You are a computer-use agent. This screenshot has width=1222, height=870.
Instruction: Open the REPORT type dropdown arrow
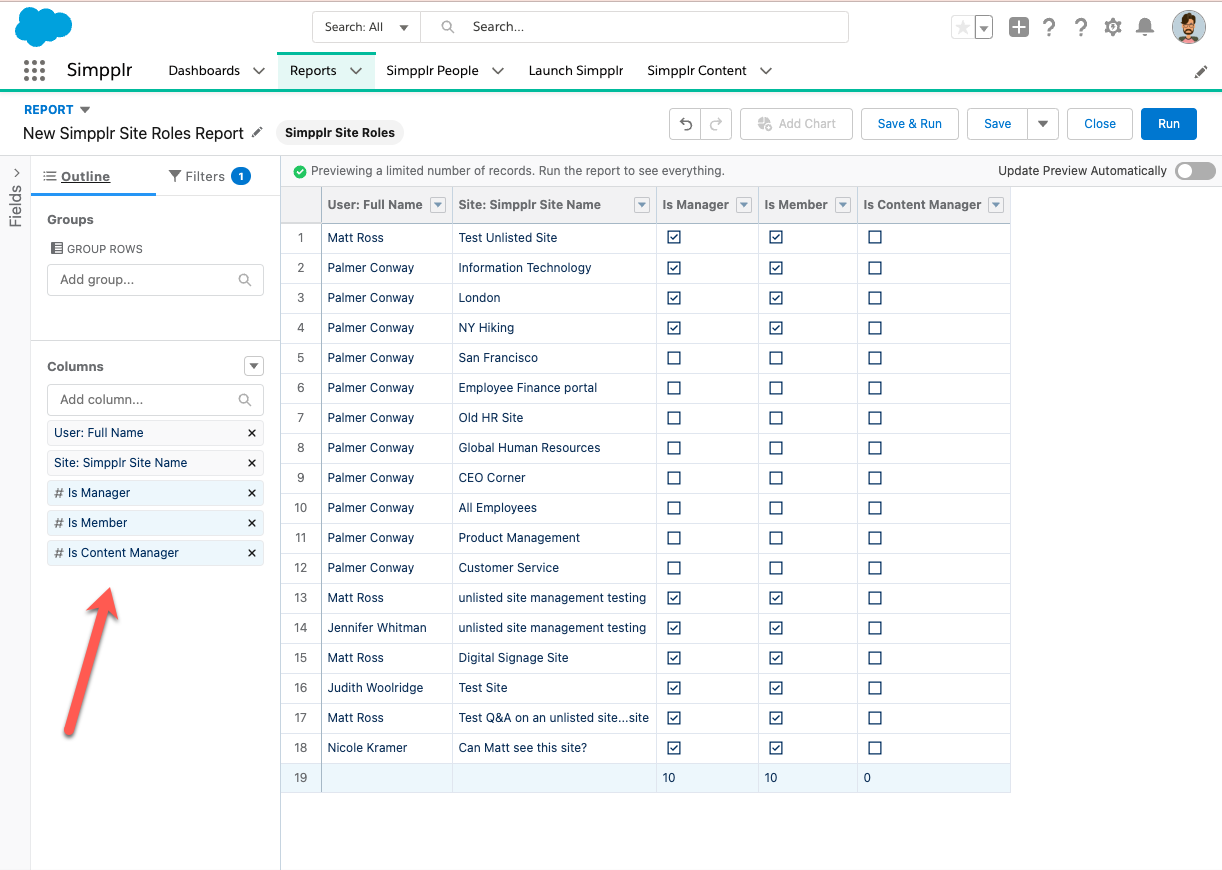[x=85, y=110]
